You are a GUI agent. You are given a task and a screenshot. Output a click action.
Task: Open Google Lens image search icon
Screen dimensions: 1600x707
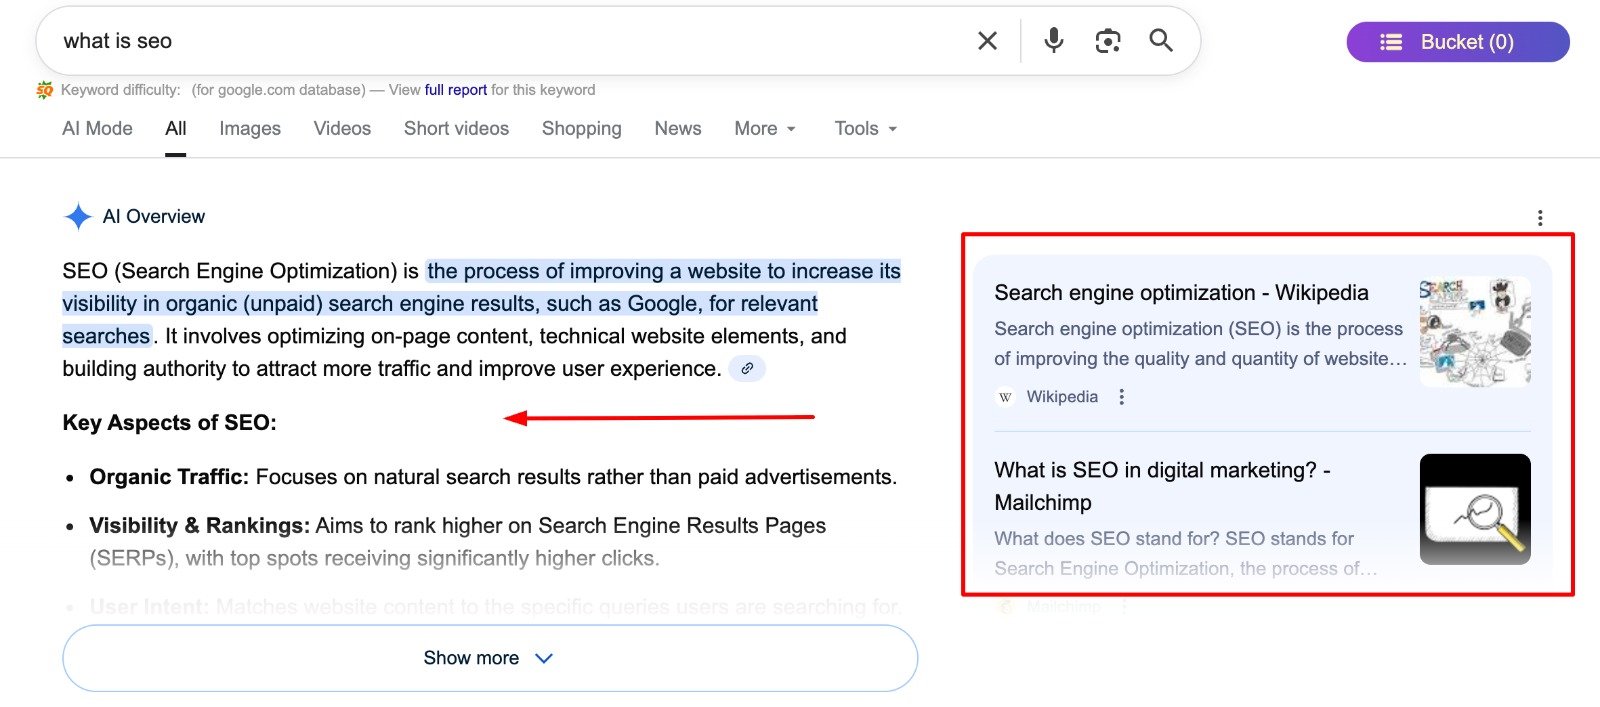point(1107,41)
